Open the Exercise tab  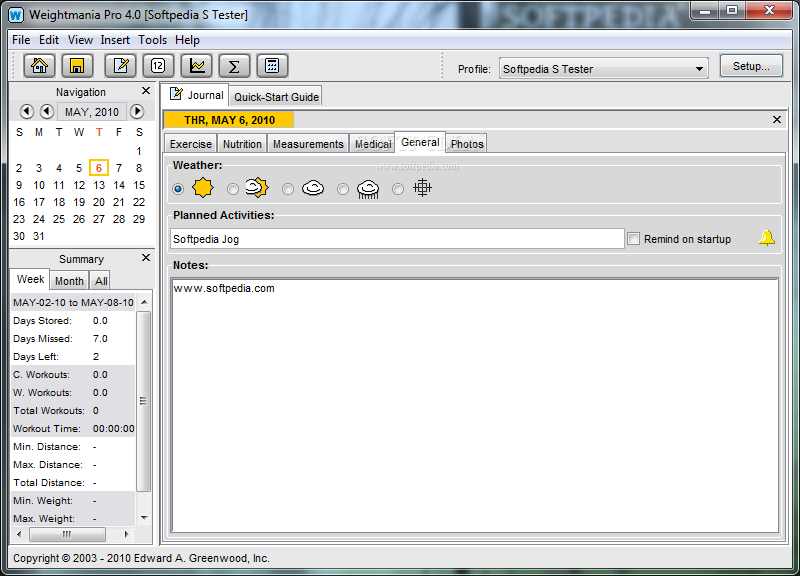pos(191,144)
